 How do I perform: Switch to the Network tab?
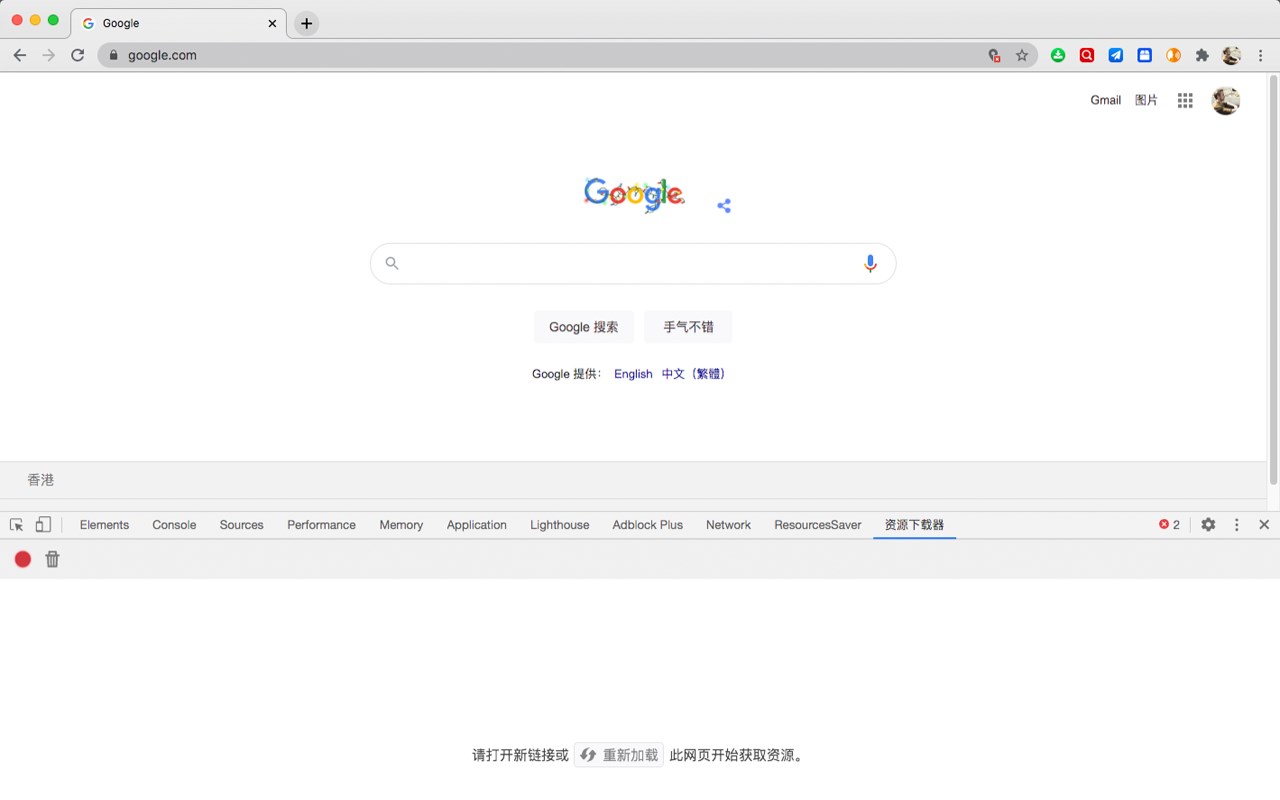click(x=728, y=525)
